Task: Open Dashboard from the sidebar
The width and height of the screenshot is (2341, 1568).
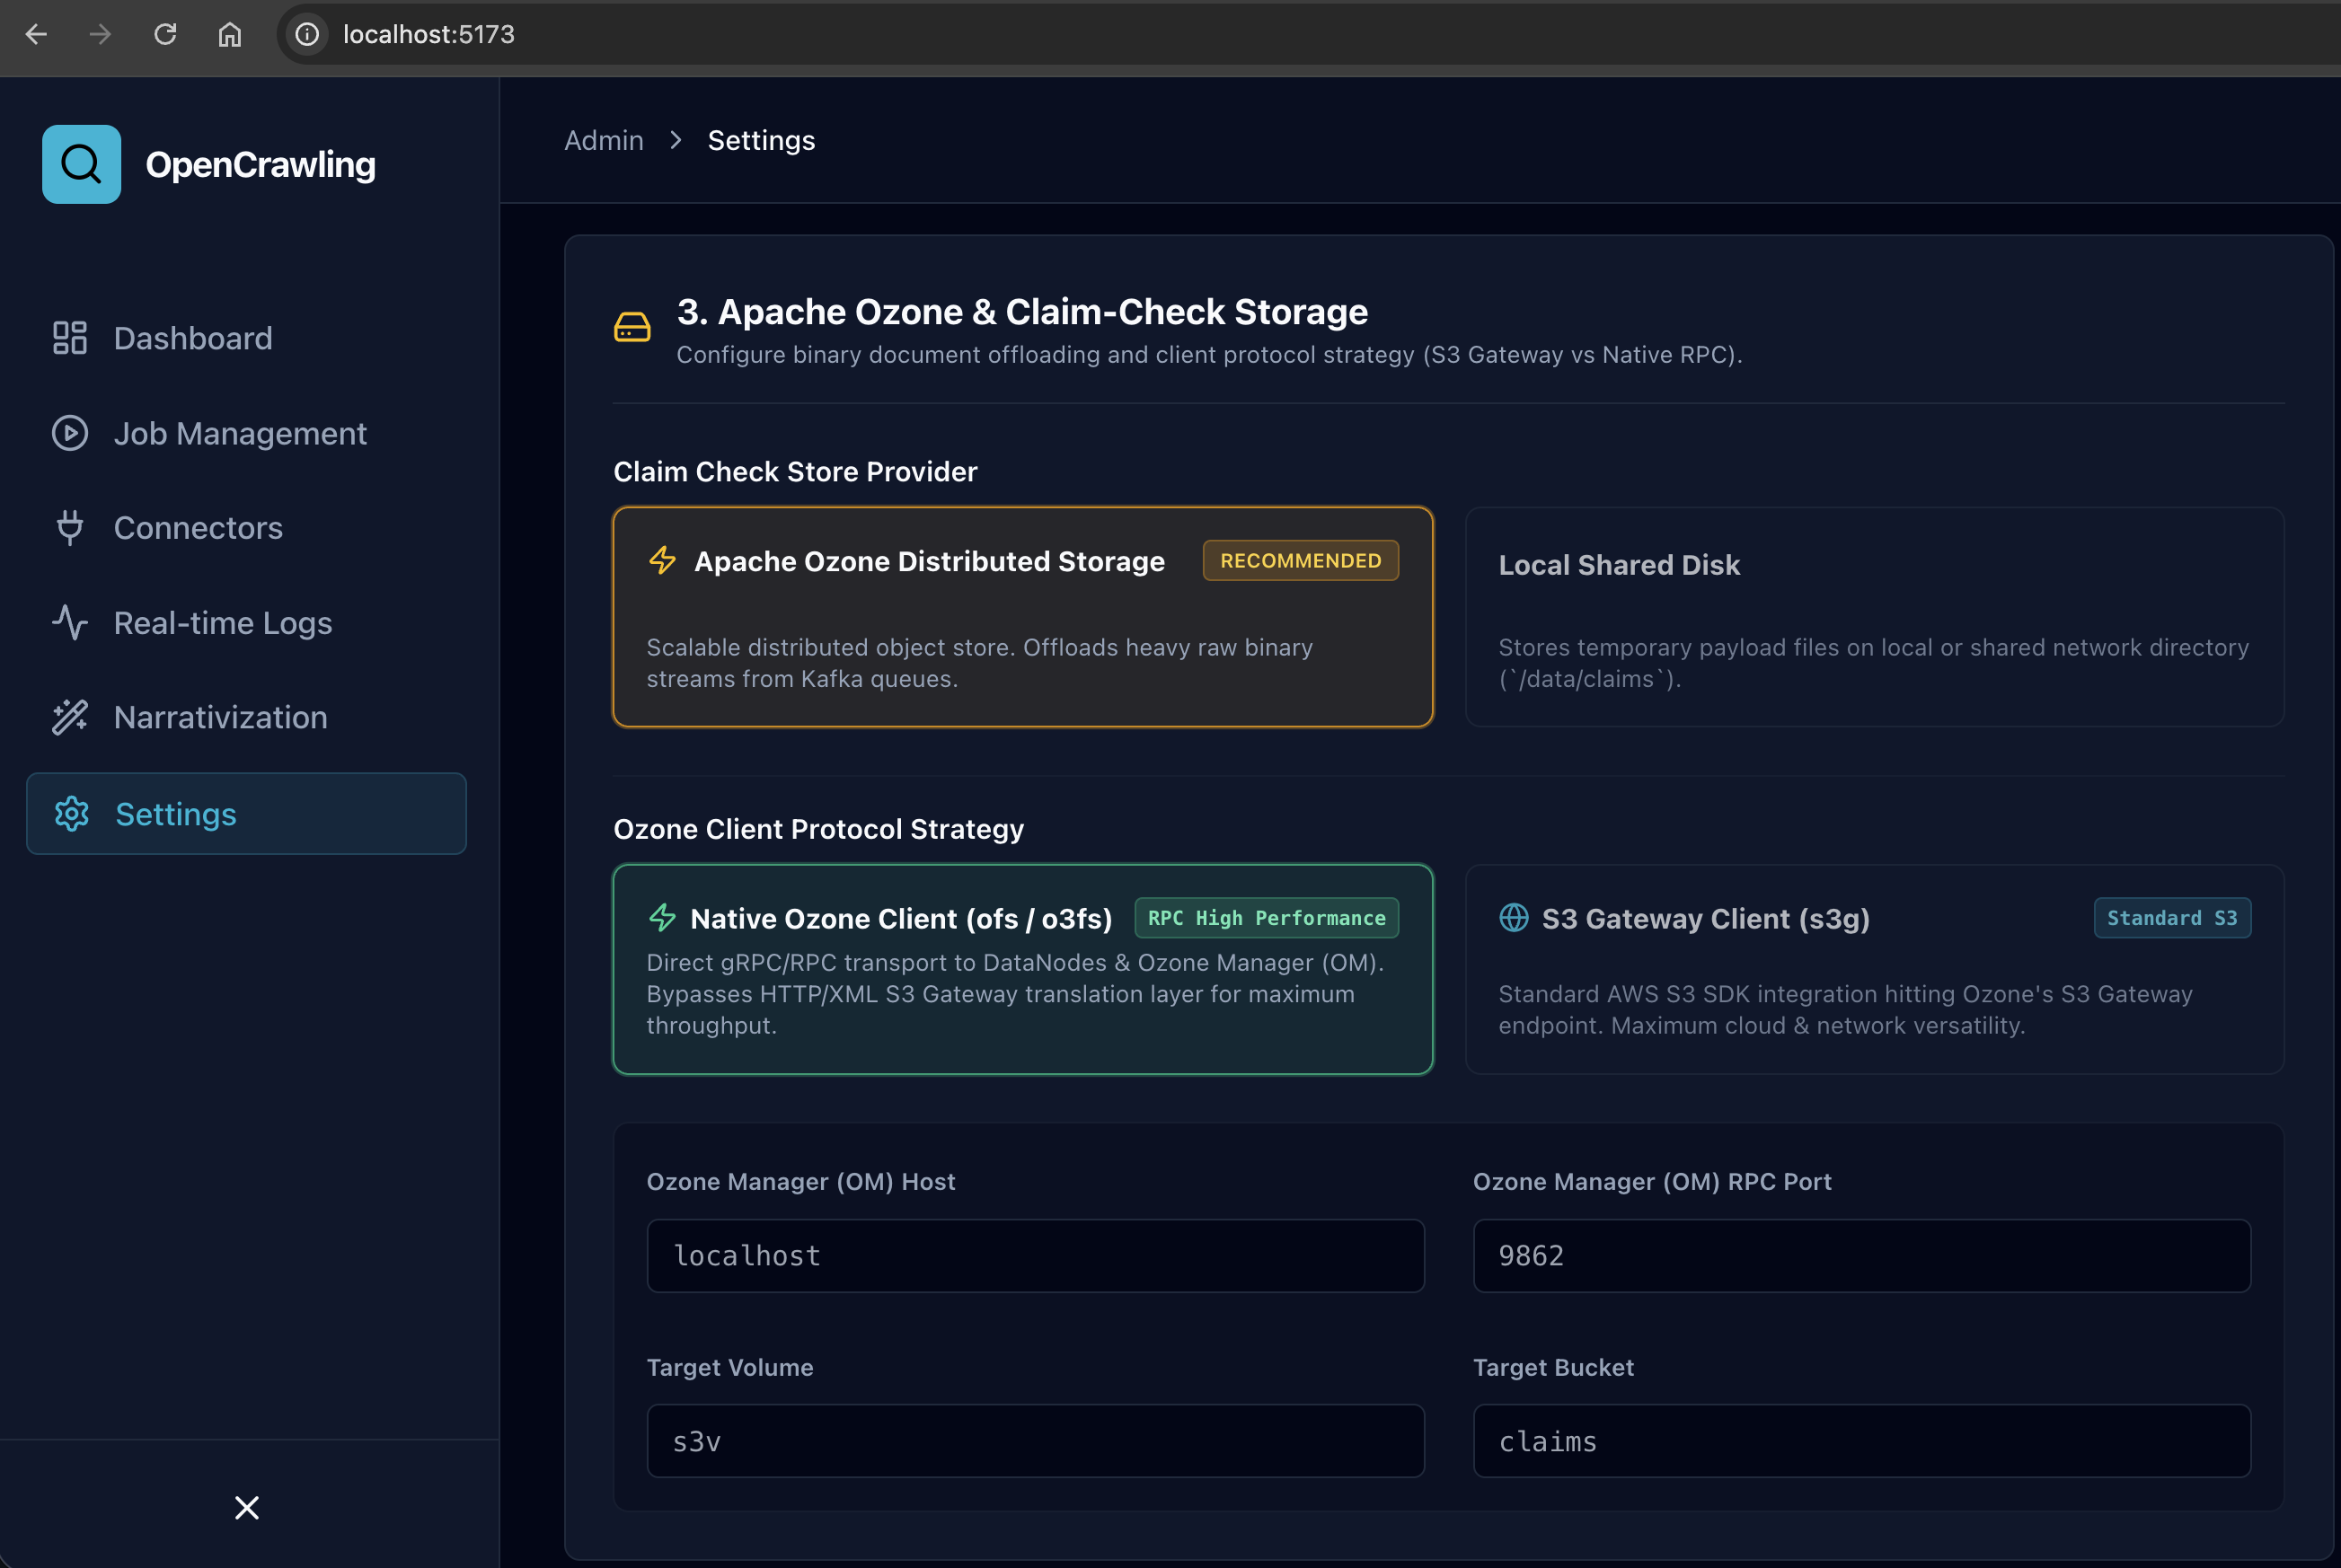Action: [246, 338]
